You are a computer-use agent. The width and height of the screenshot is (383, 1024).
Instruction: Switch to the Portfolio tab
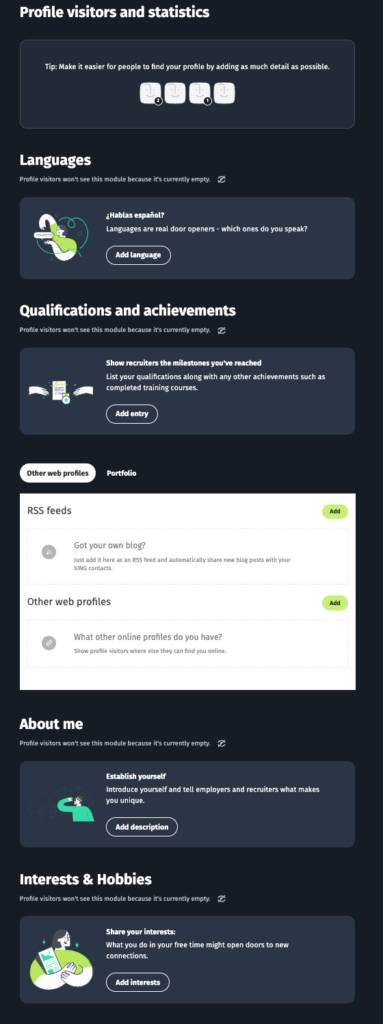point(122,473)
